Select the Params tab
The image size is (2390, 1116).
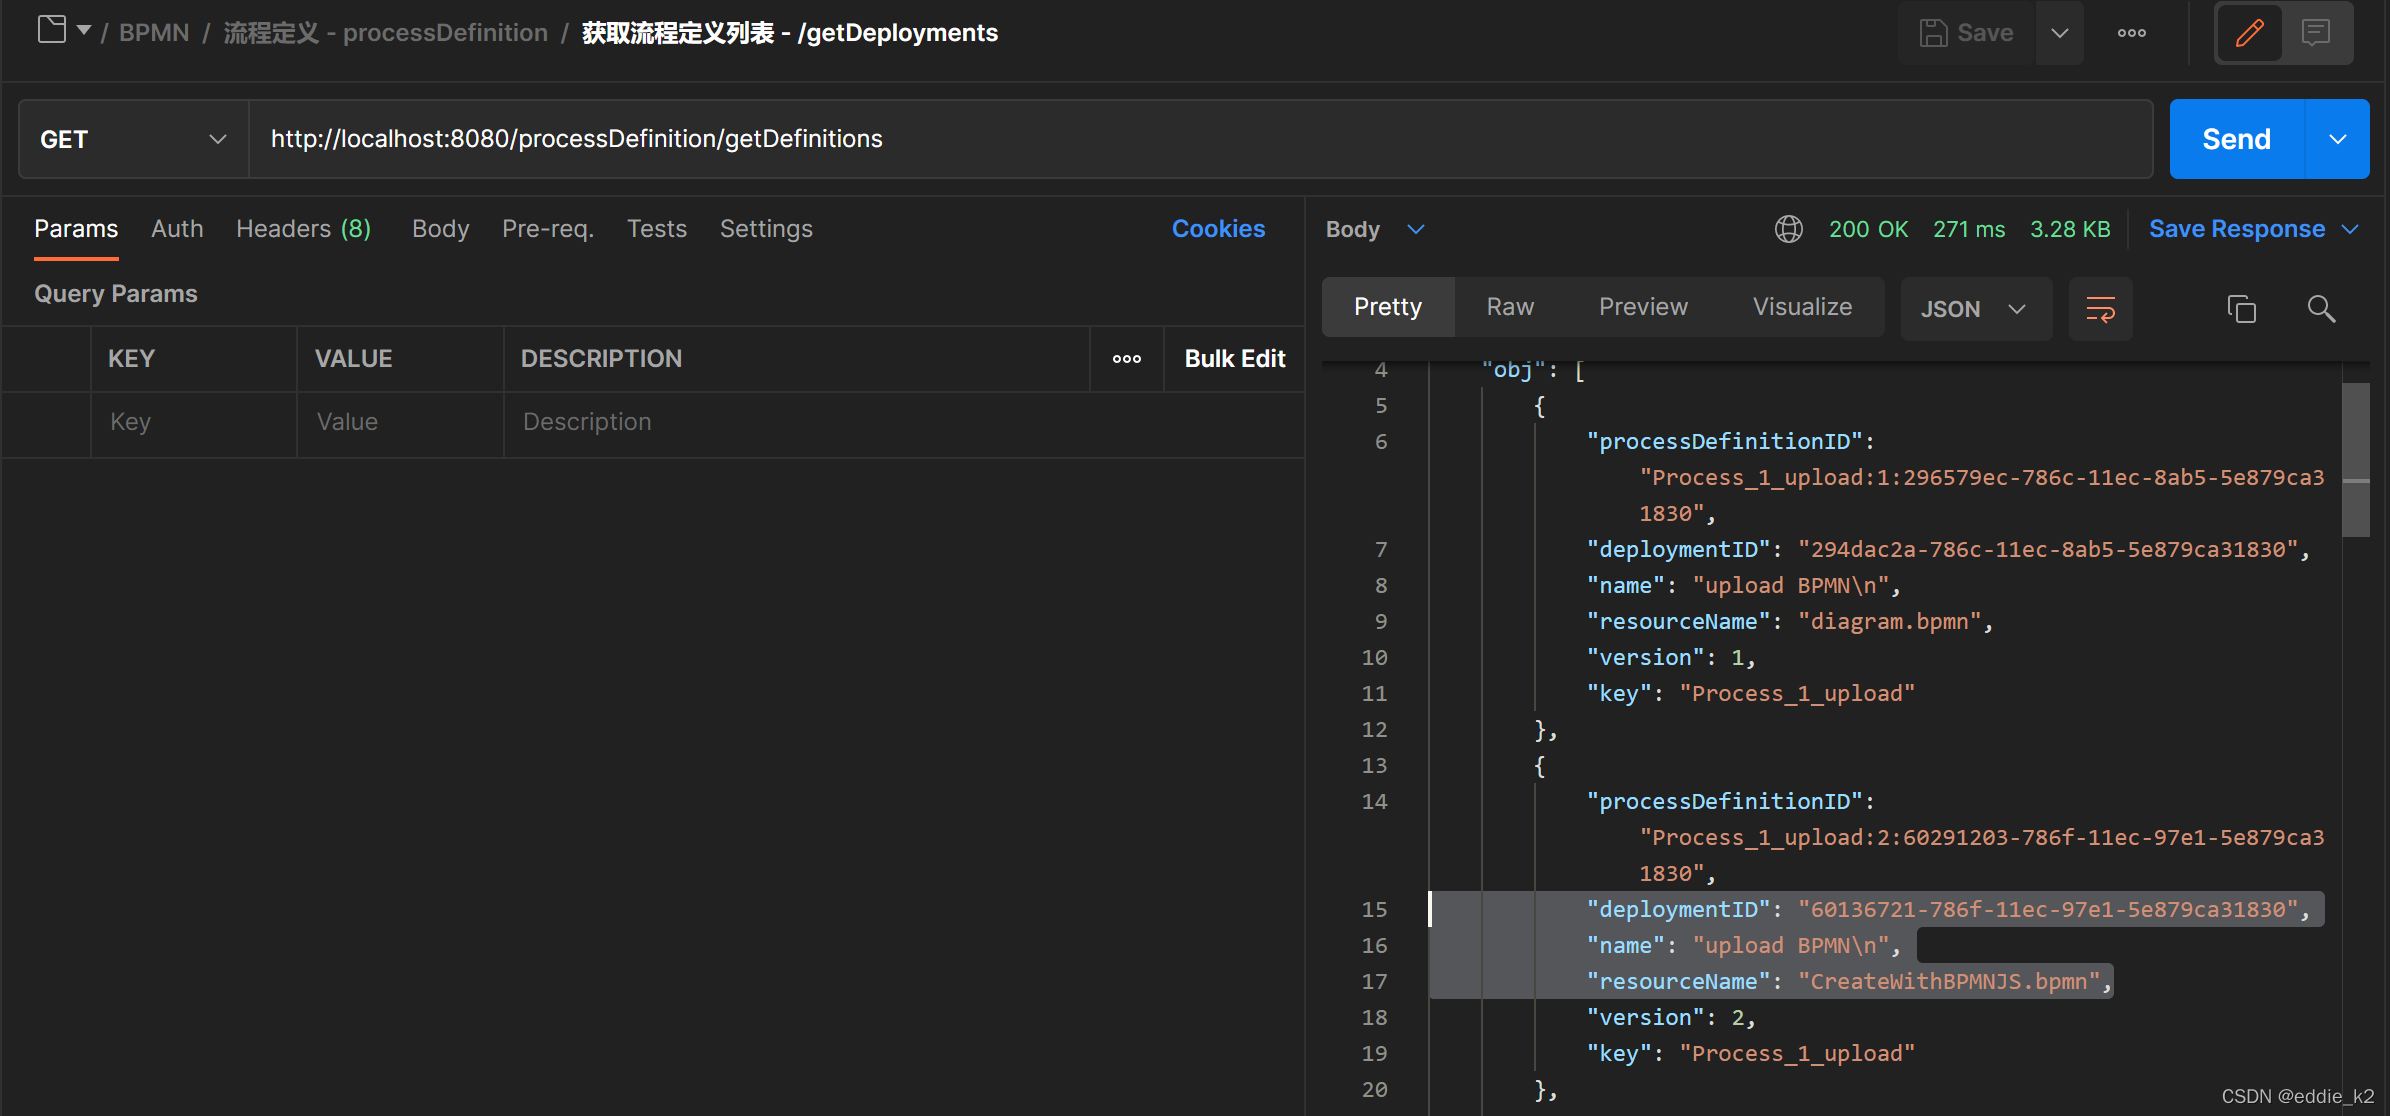76,229
